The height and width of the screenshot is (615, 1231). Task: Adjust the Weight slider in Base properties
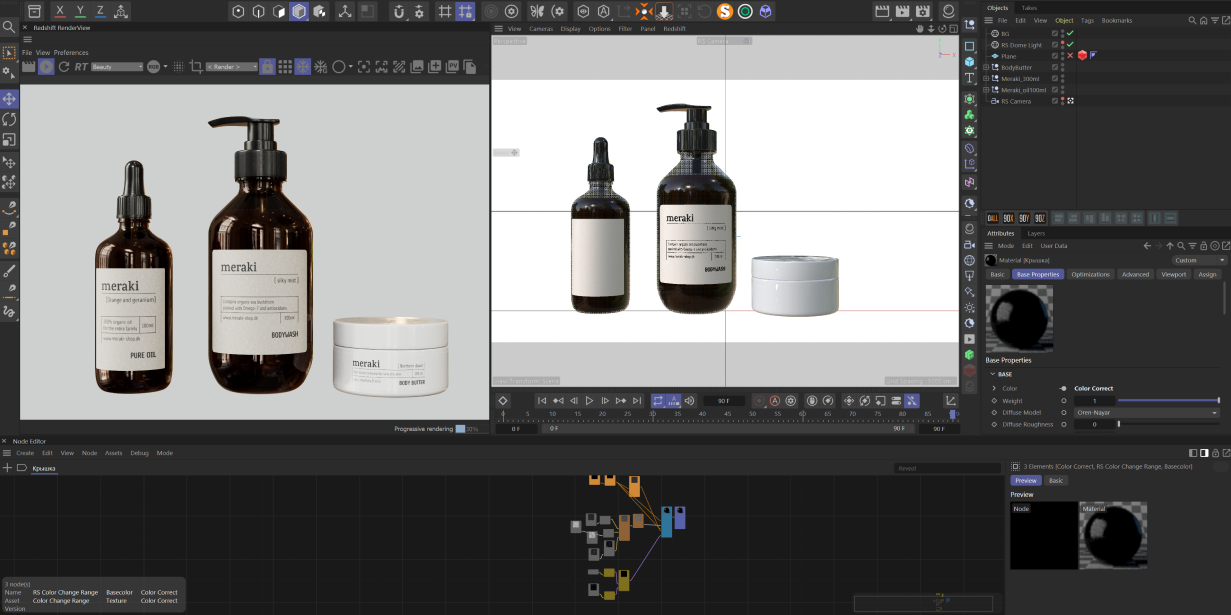click(1168, 400)
